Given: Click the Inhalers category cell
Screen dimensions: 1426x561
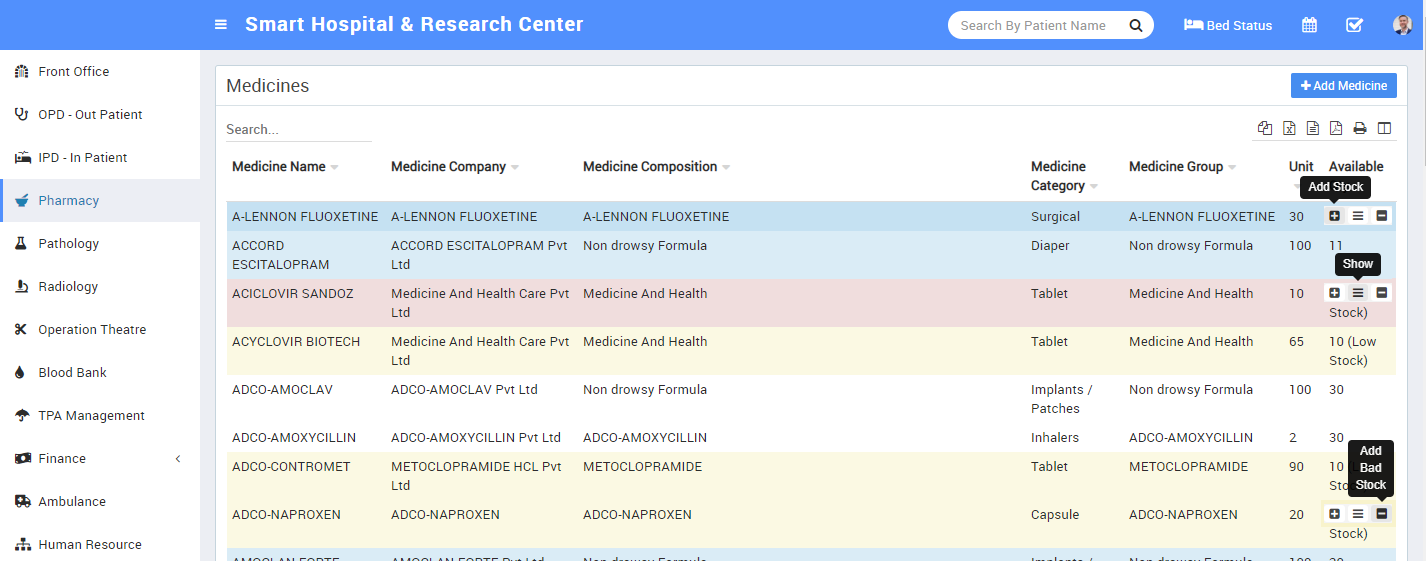Looking at the screenshot, I should [x=1055, y=438].
